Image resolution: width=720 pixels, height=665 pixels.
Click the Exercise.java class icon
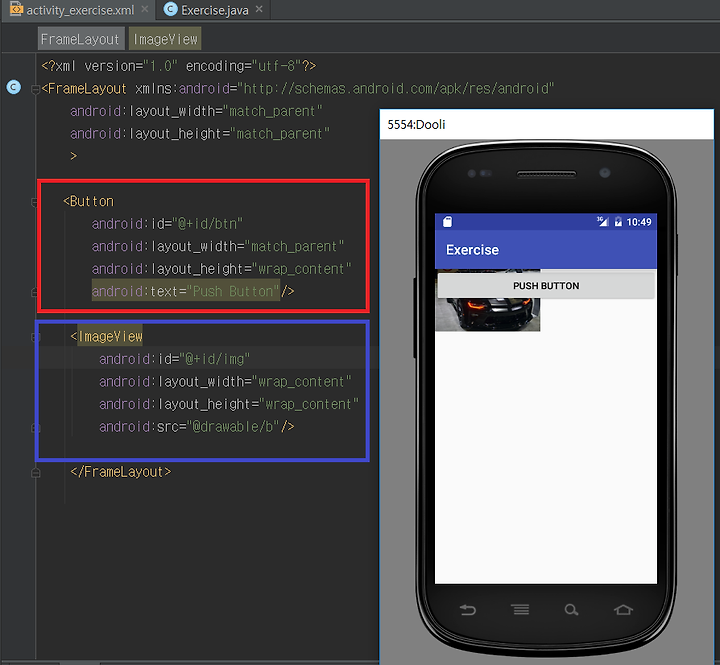coord(170,9)
